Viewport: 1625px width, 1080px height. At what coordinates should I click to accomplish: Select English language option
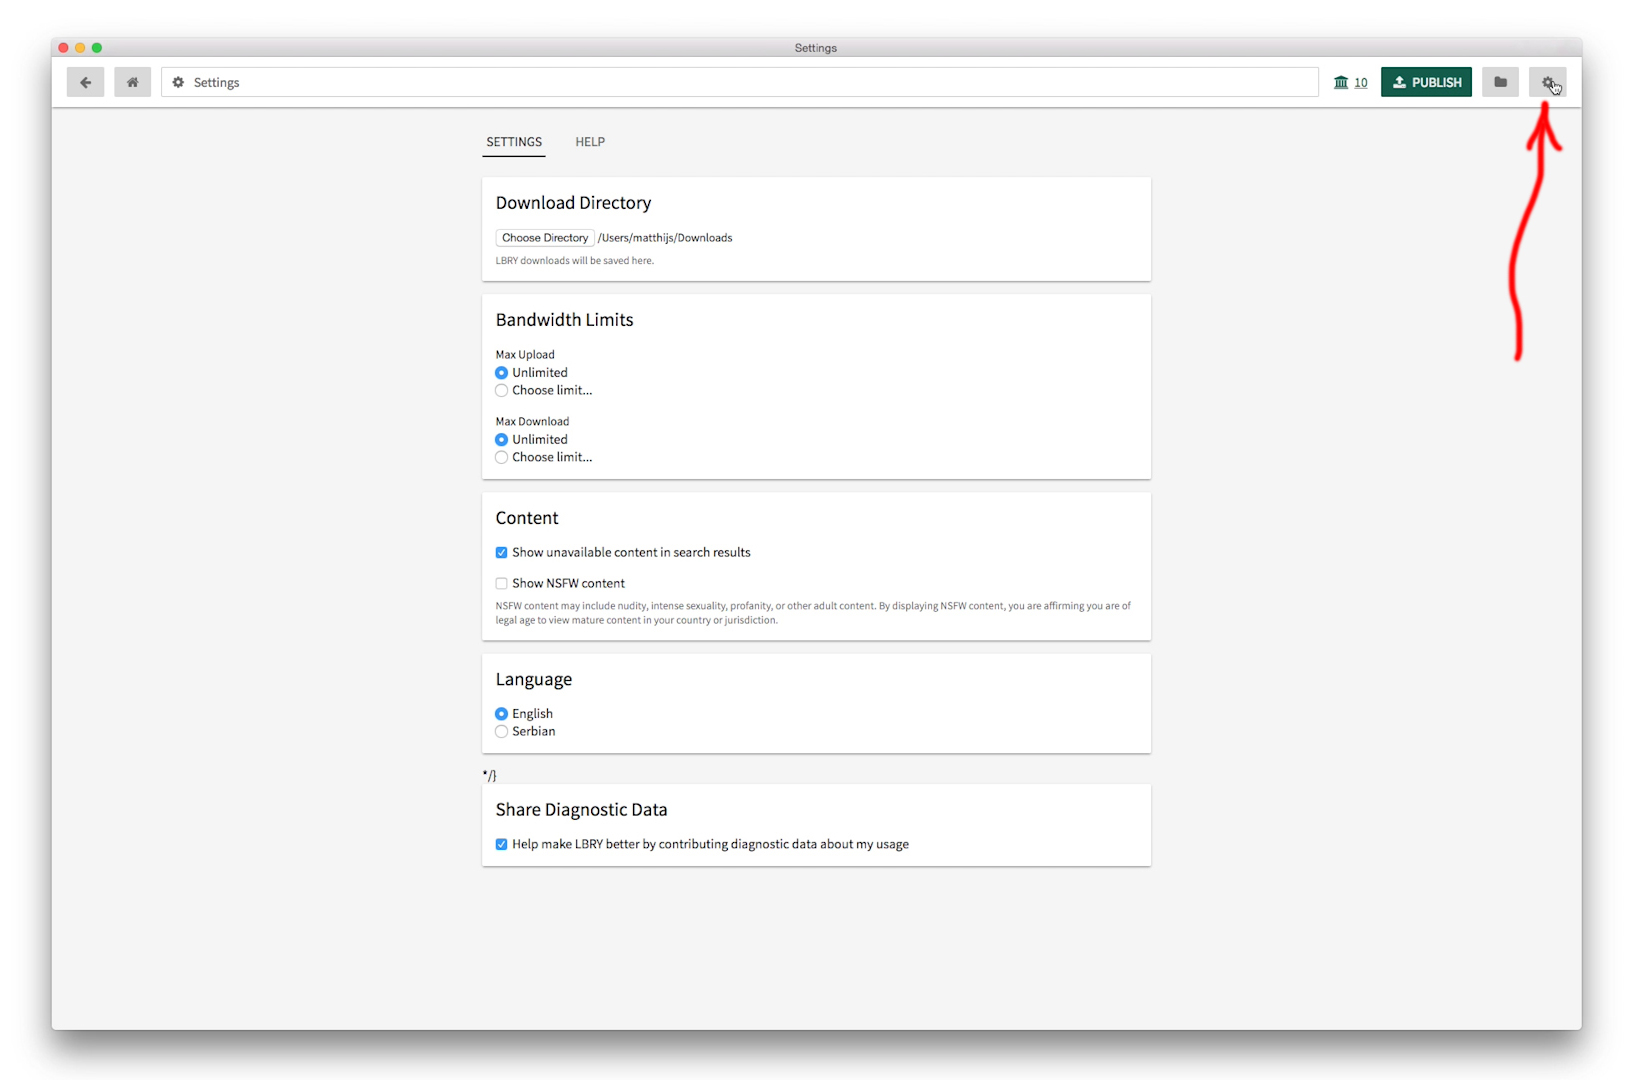501,714
